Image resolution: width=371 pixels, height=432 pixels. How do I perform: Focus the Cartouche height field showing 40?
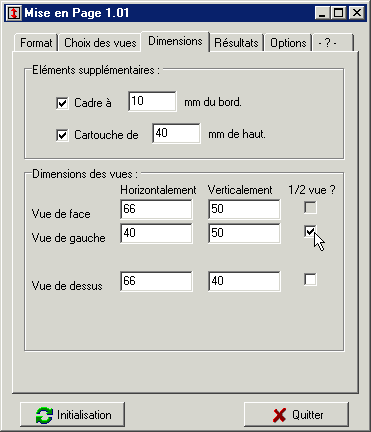click(176, 133)
